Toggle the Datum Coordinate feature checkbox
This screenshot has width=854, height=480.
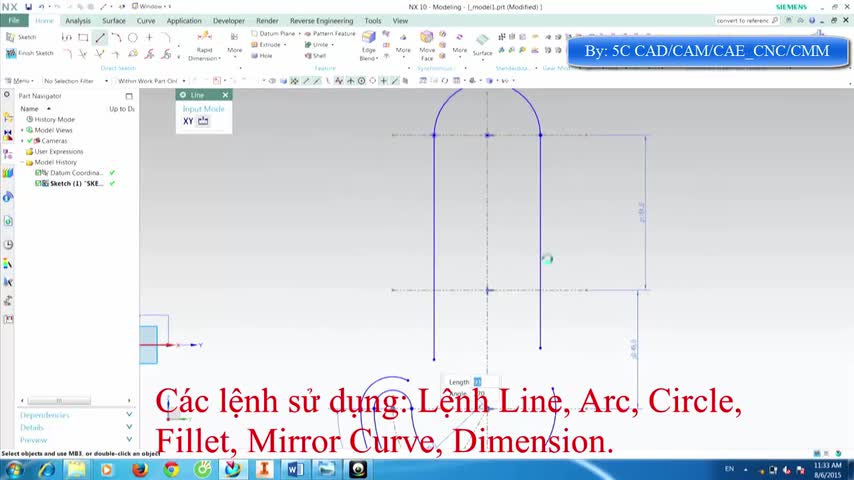(39, 173)
